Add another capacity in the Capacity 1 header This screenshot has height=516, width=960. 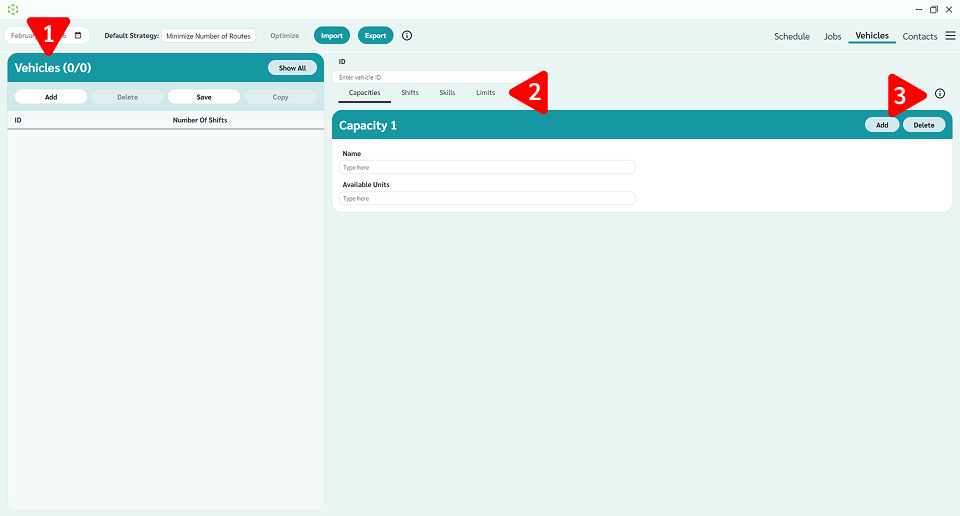(x=881, y=125)
